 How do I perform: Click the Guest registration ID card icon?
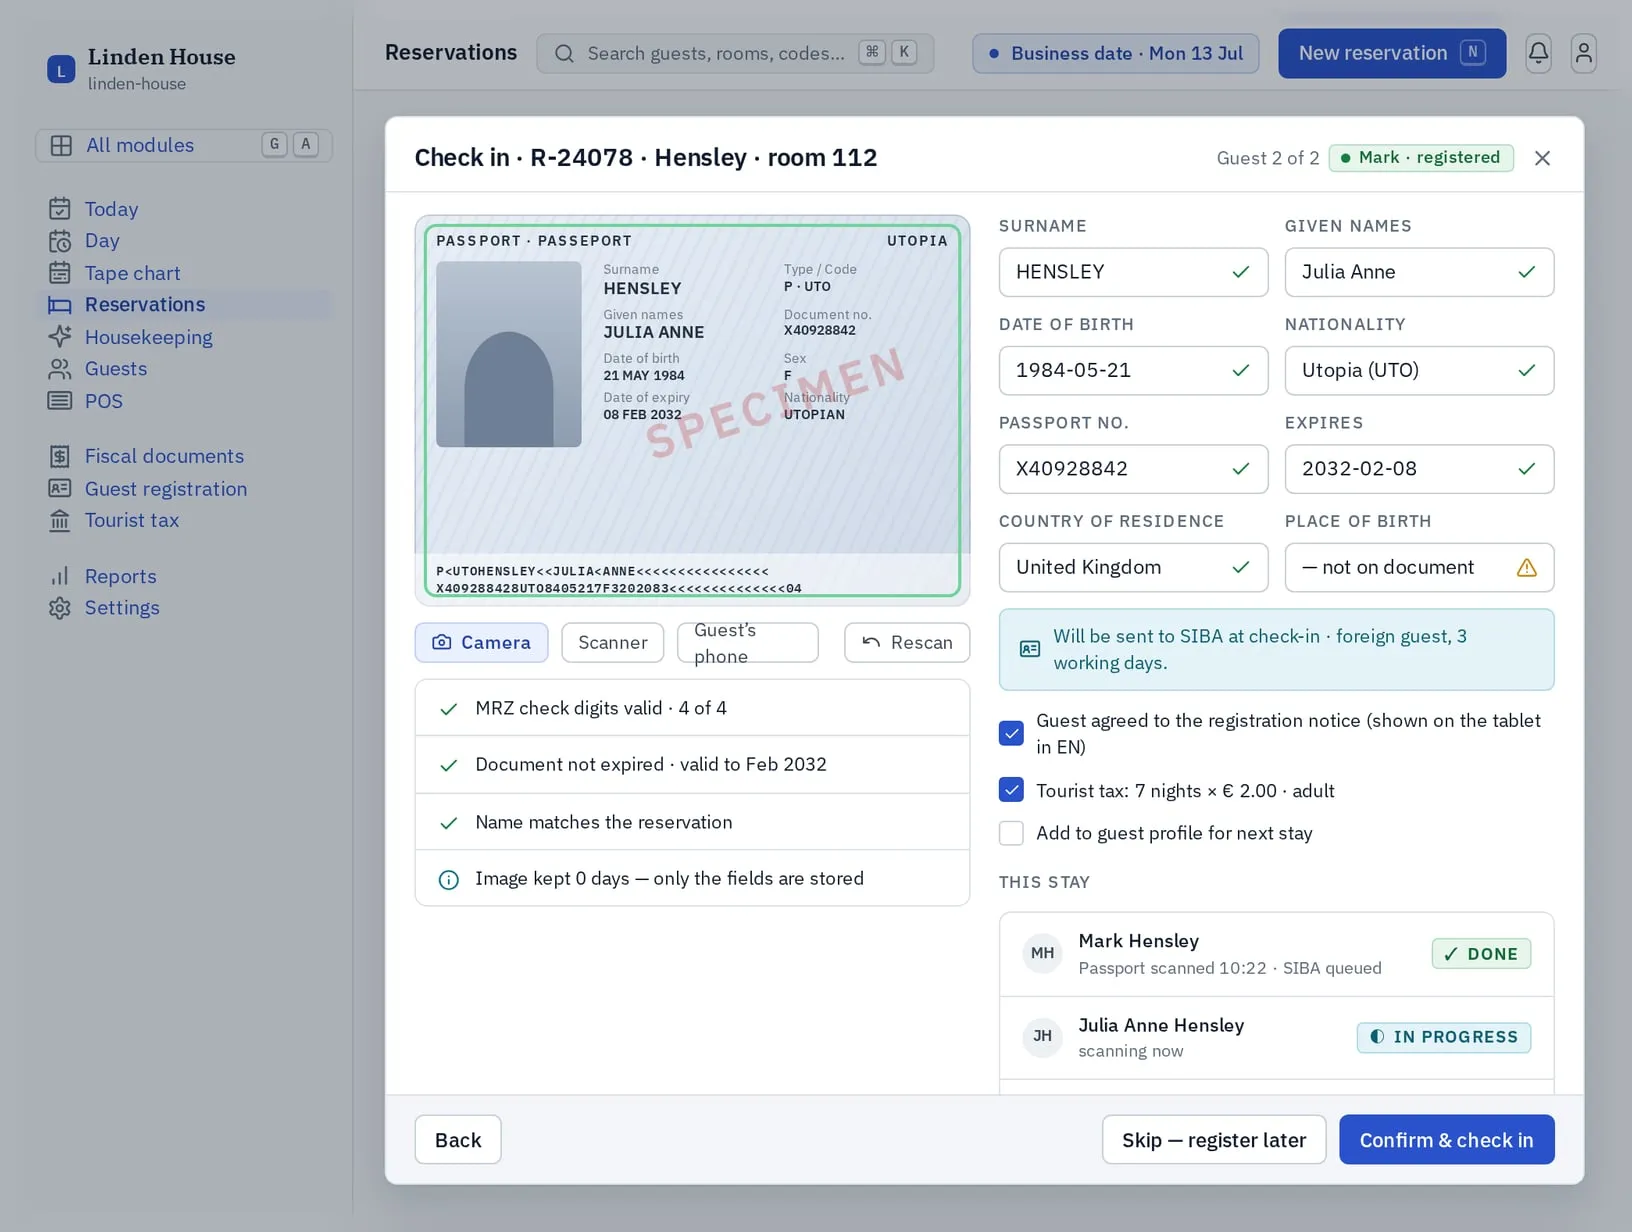point(60,488)
